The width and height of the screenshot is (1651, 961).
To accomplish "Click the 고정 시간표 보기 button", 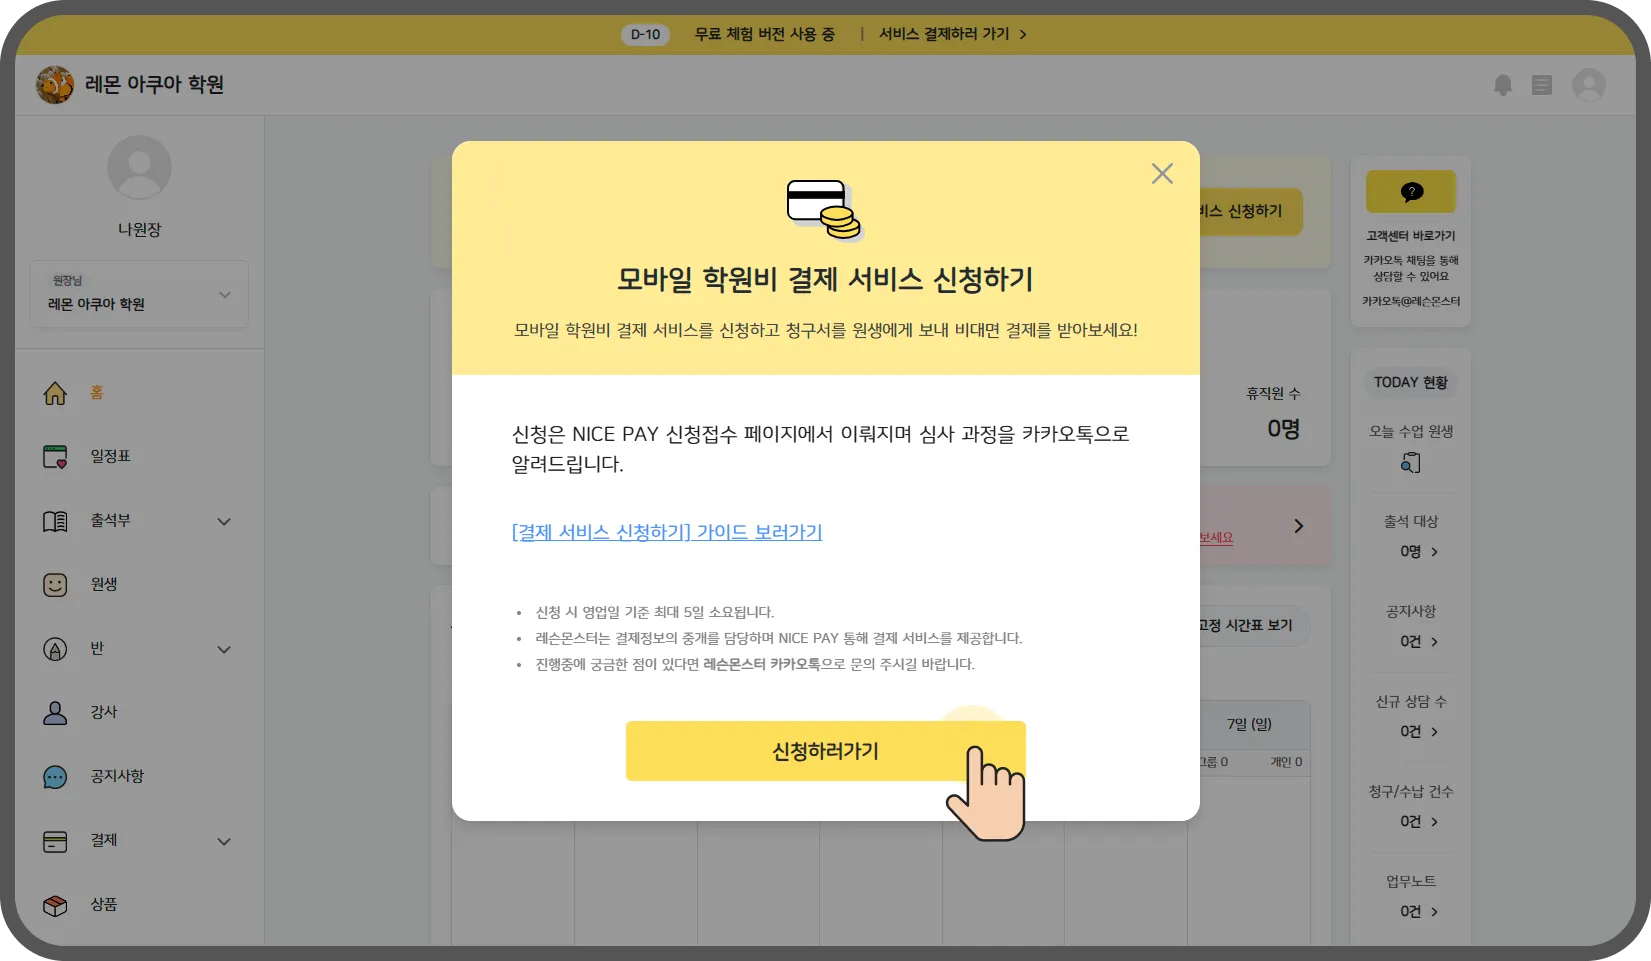I will point(1254,626).
